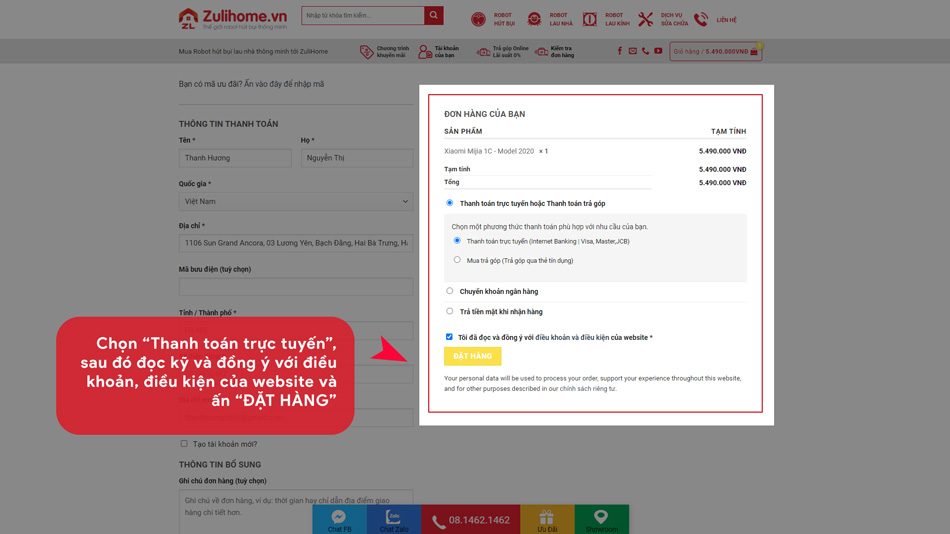Open the Showroom location icon
This screenshot has width=950, height=534.
601,518
